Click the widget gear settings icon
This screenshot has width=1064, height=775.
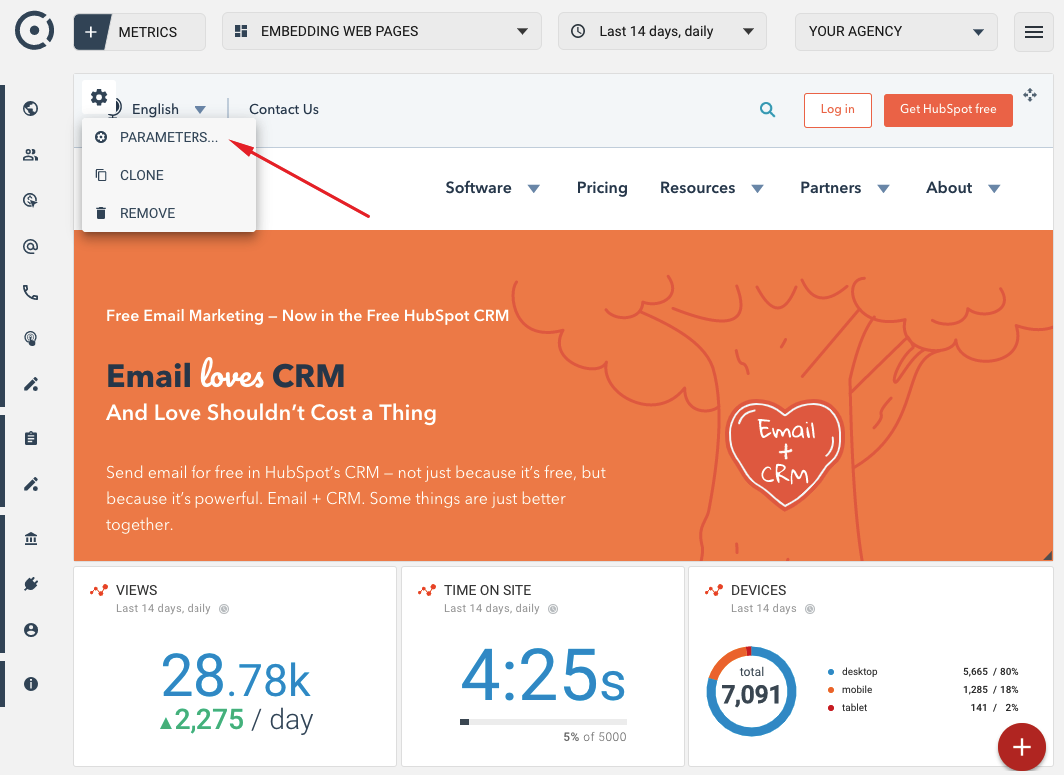point(99,97)
